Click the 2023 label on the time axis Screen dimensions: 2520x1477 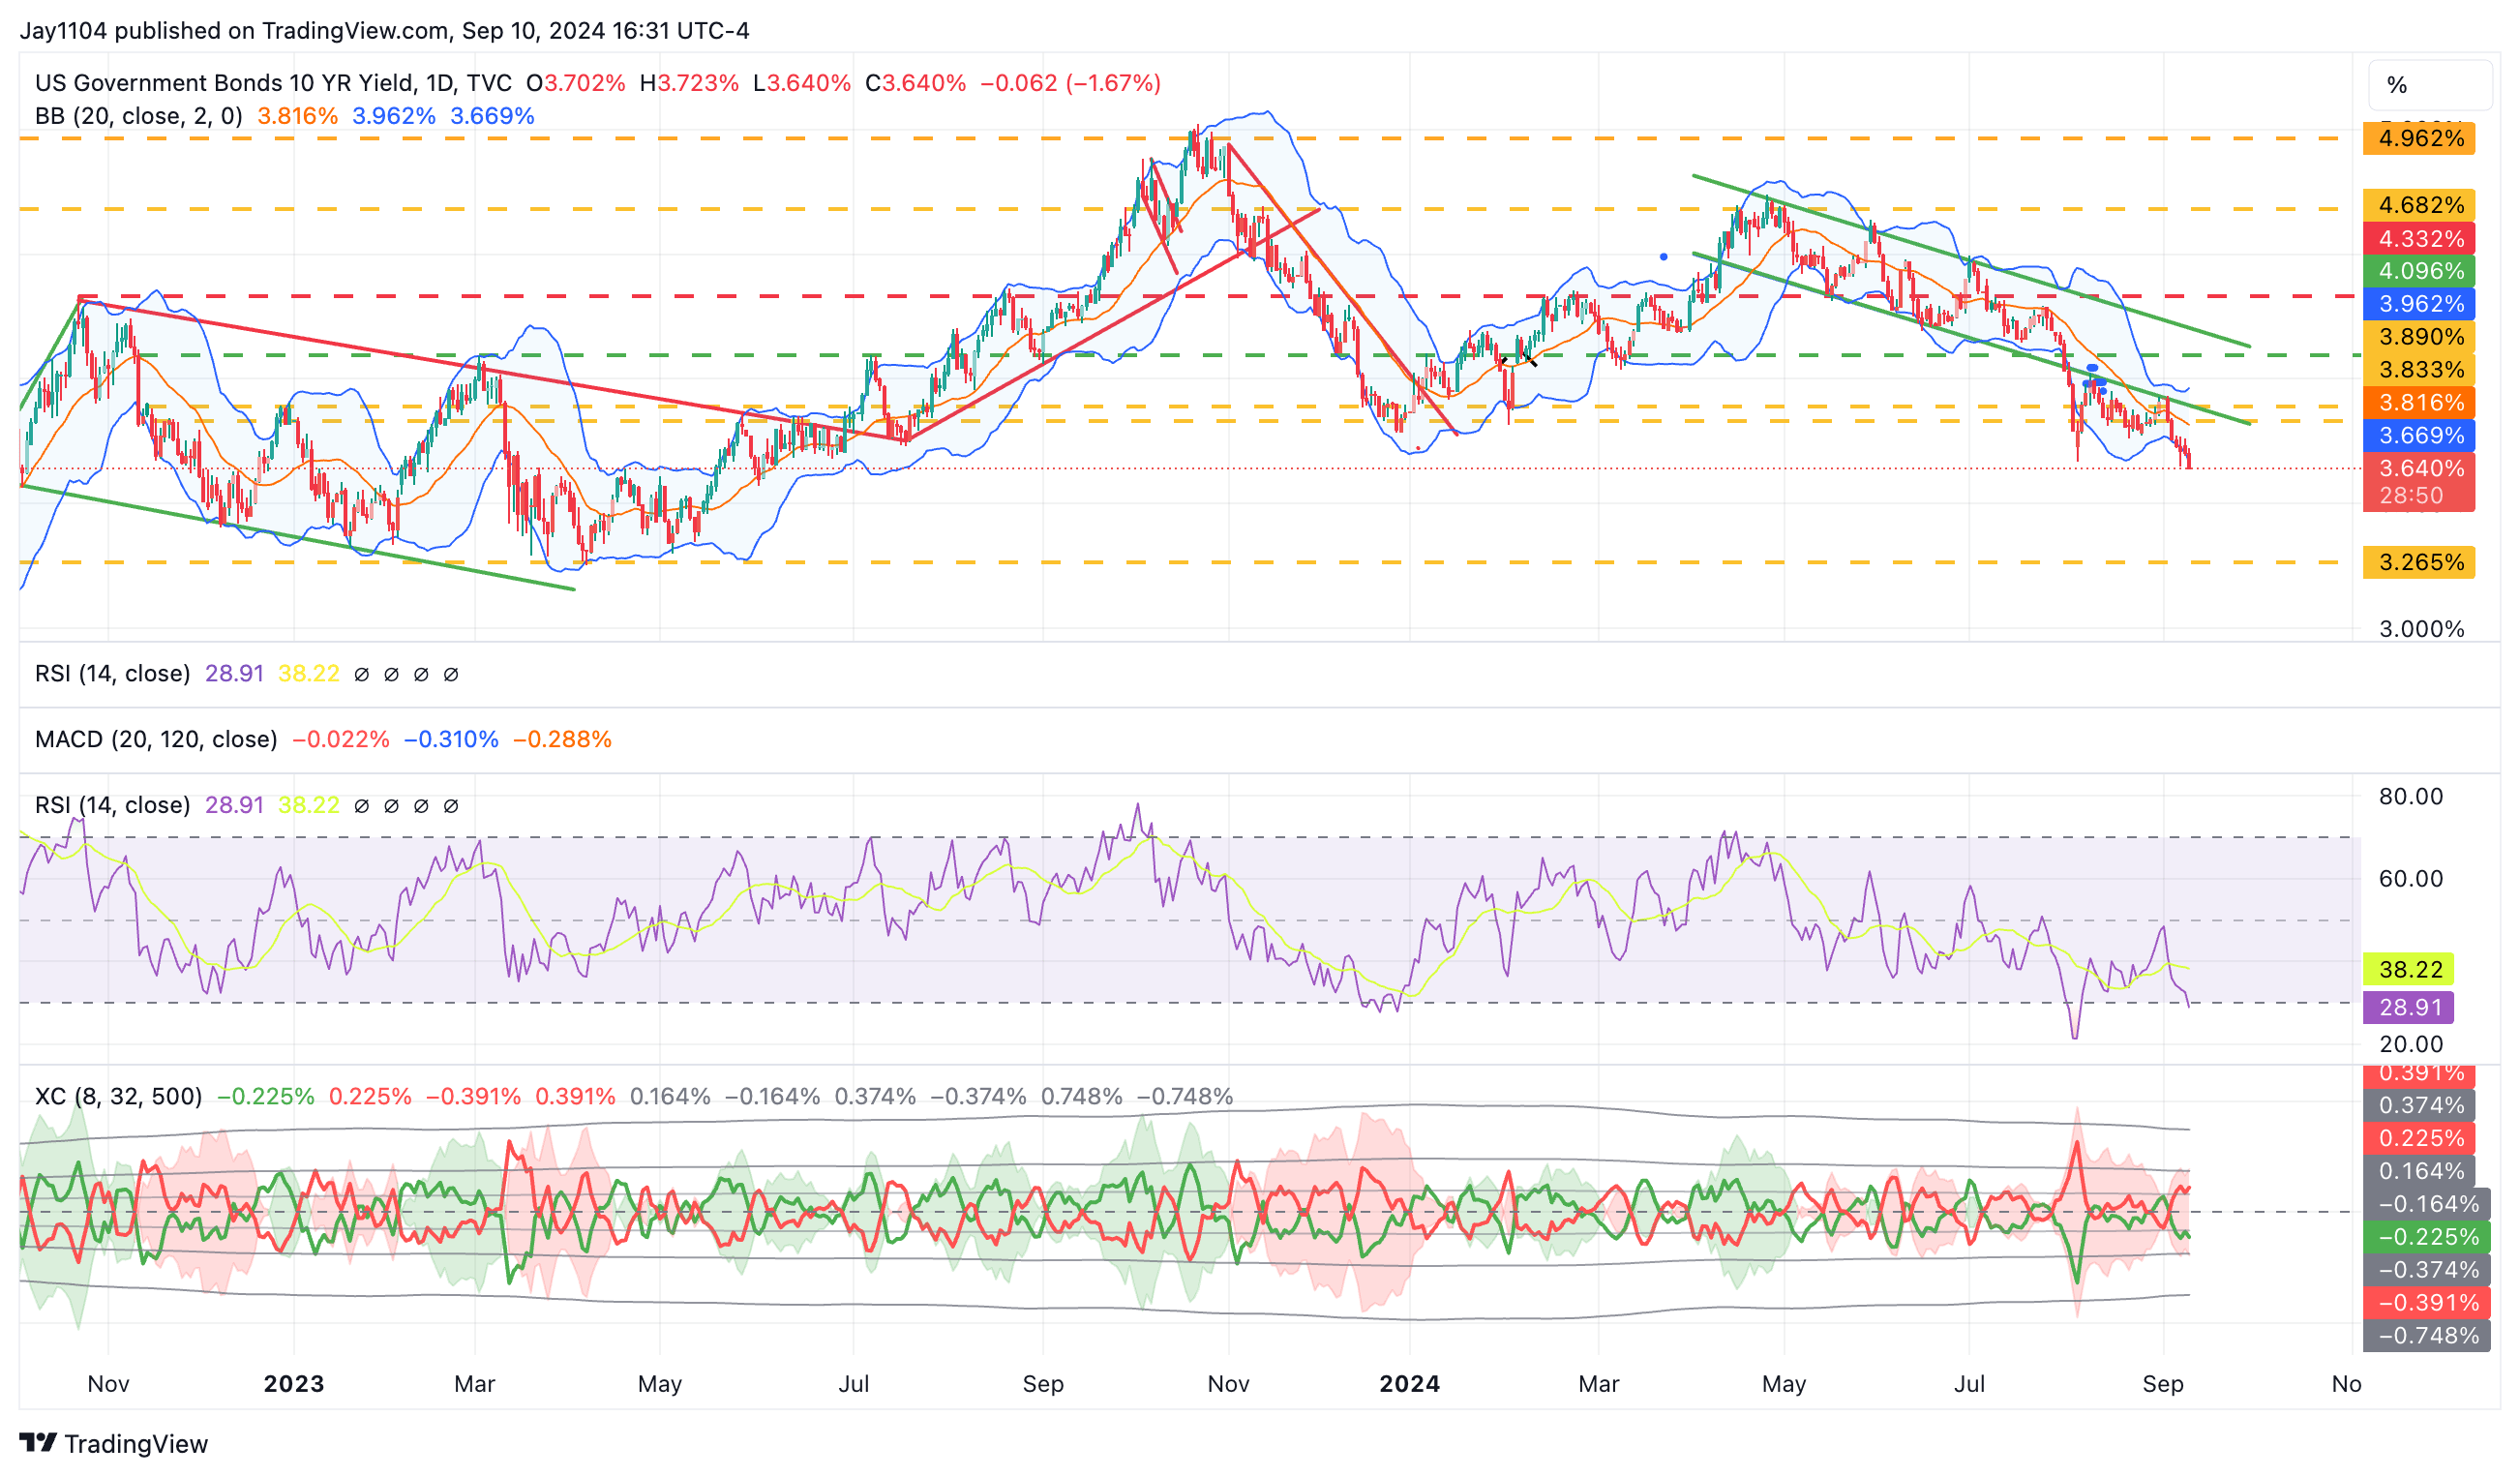pyautogui.click(x=293, y=1384)
